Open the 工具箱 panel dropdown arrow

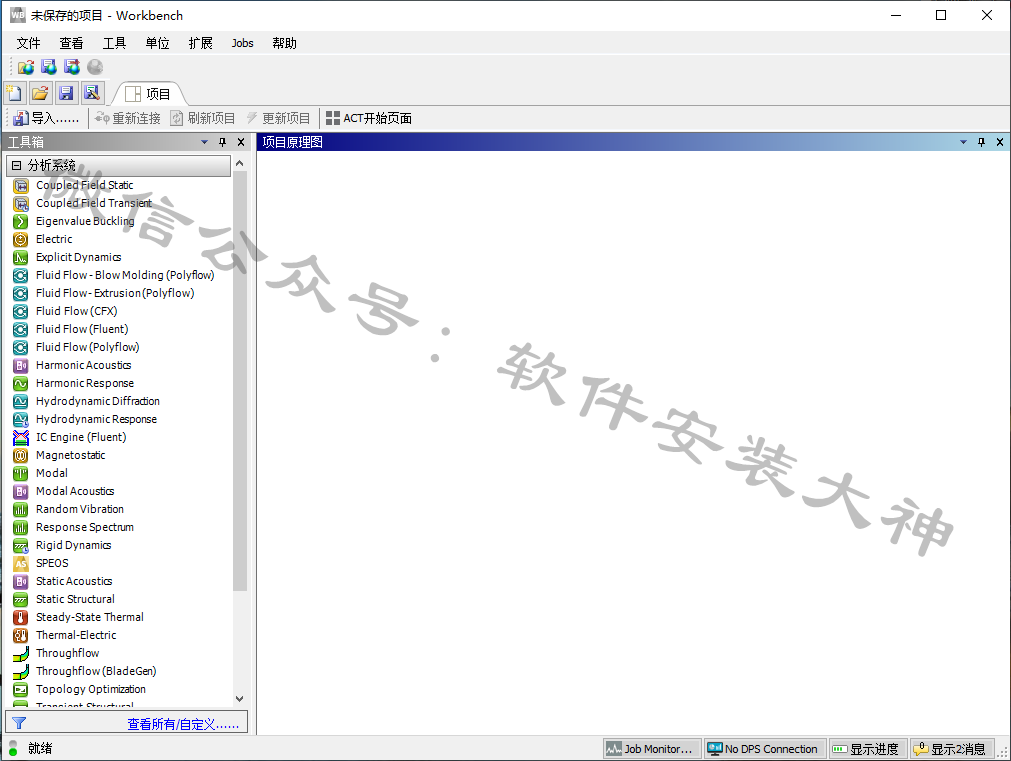[x=204, y=142]
